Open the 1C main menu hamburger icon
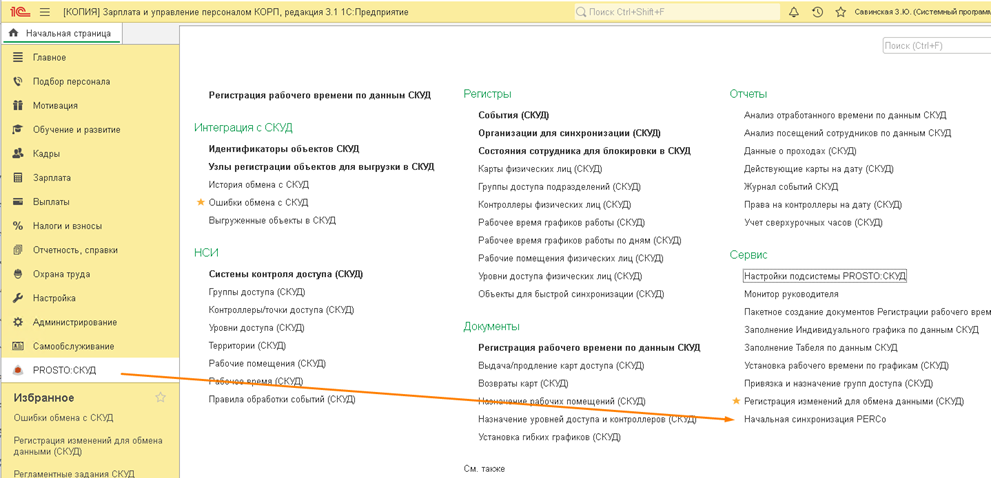991x478 pixels. [x=44, y=12]
